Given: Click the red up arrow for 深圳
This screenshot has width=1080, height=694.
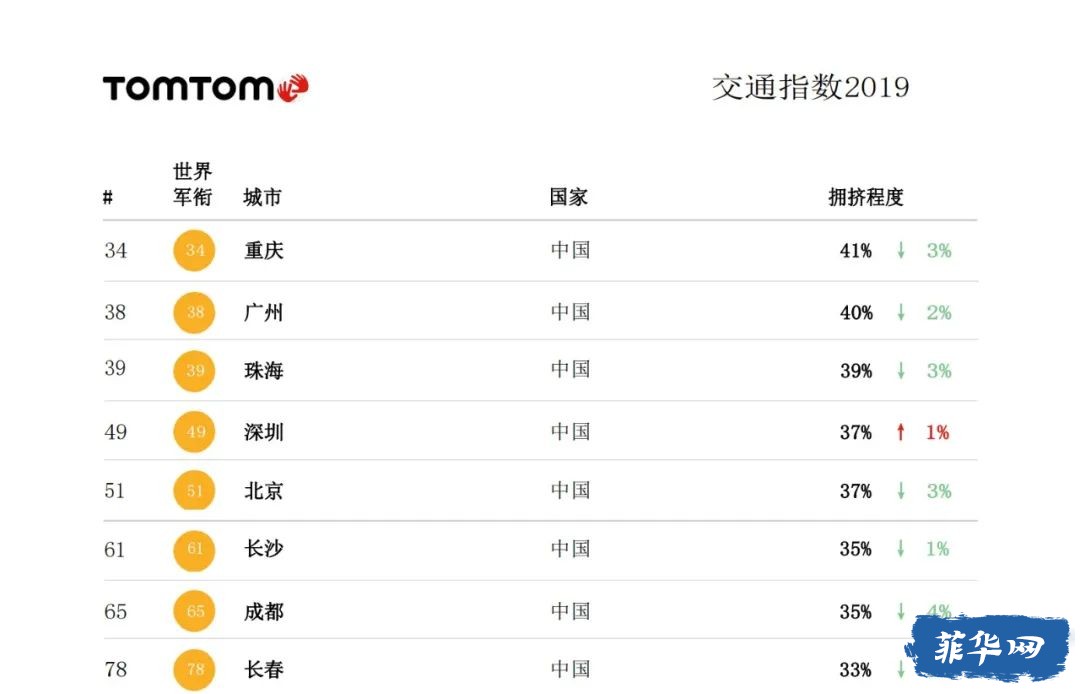Looking at the screenshot, I should pyautogui.click(x=900, y=432).
